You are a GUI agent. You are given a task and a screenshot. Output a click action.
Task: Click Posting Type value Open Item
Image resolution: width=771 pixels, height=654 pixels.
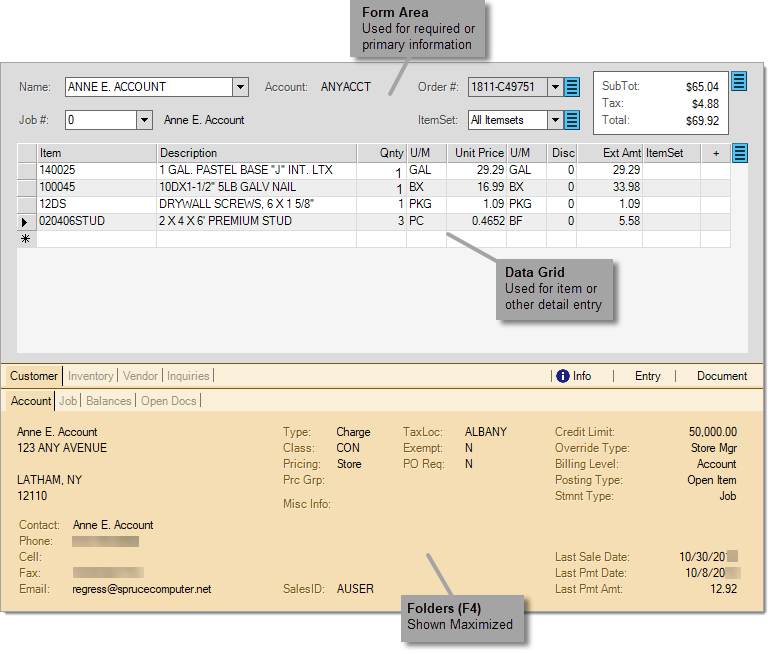pyautogui.click(x=712, y=480)
